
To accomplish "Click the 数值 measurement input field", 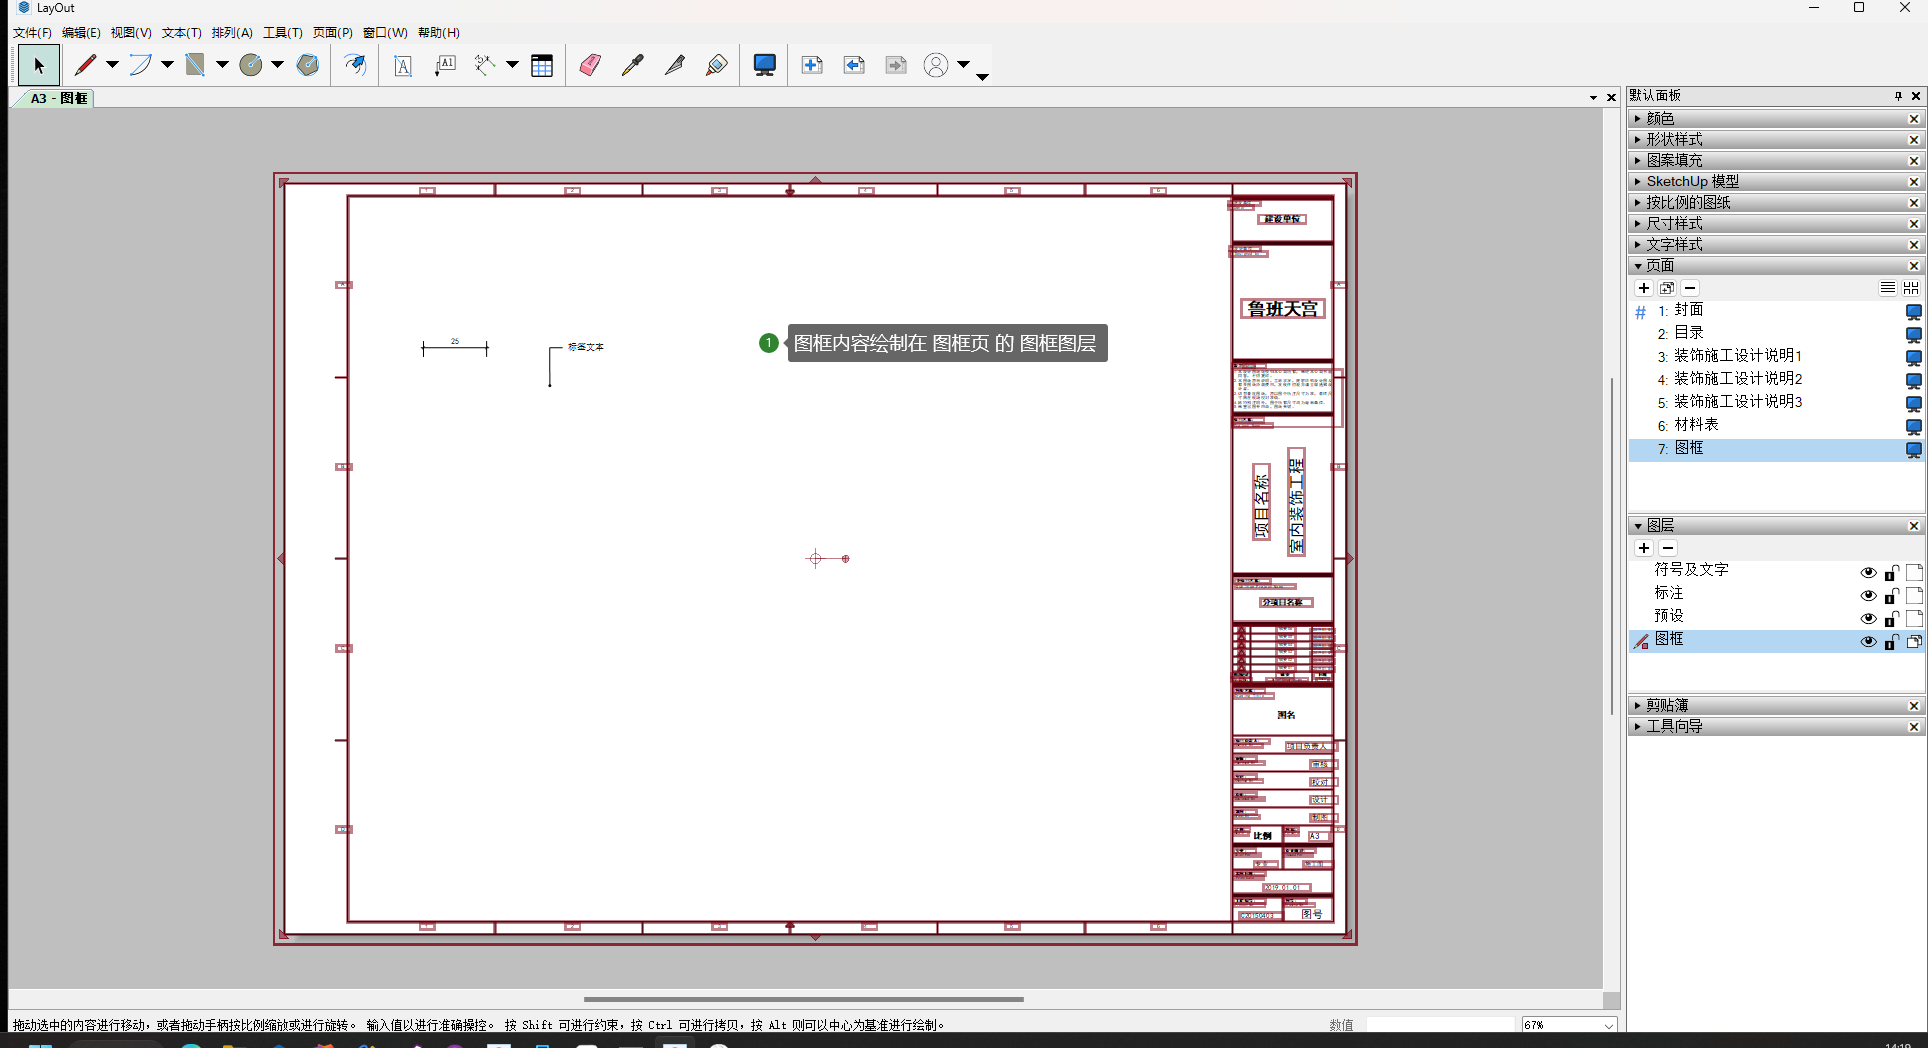I will (x=1440, y=1025).
